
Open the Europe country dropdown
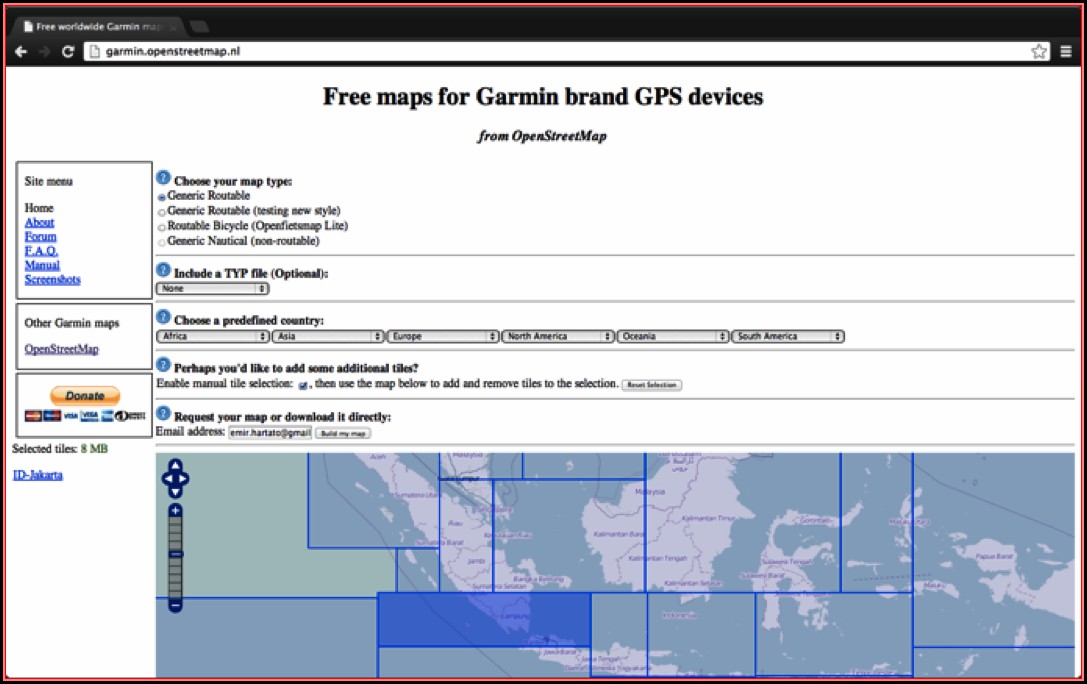[443, 337]
